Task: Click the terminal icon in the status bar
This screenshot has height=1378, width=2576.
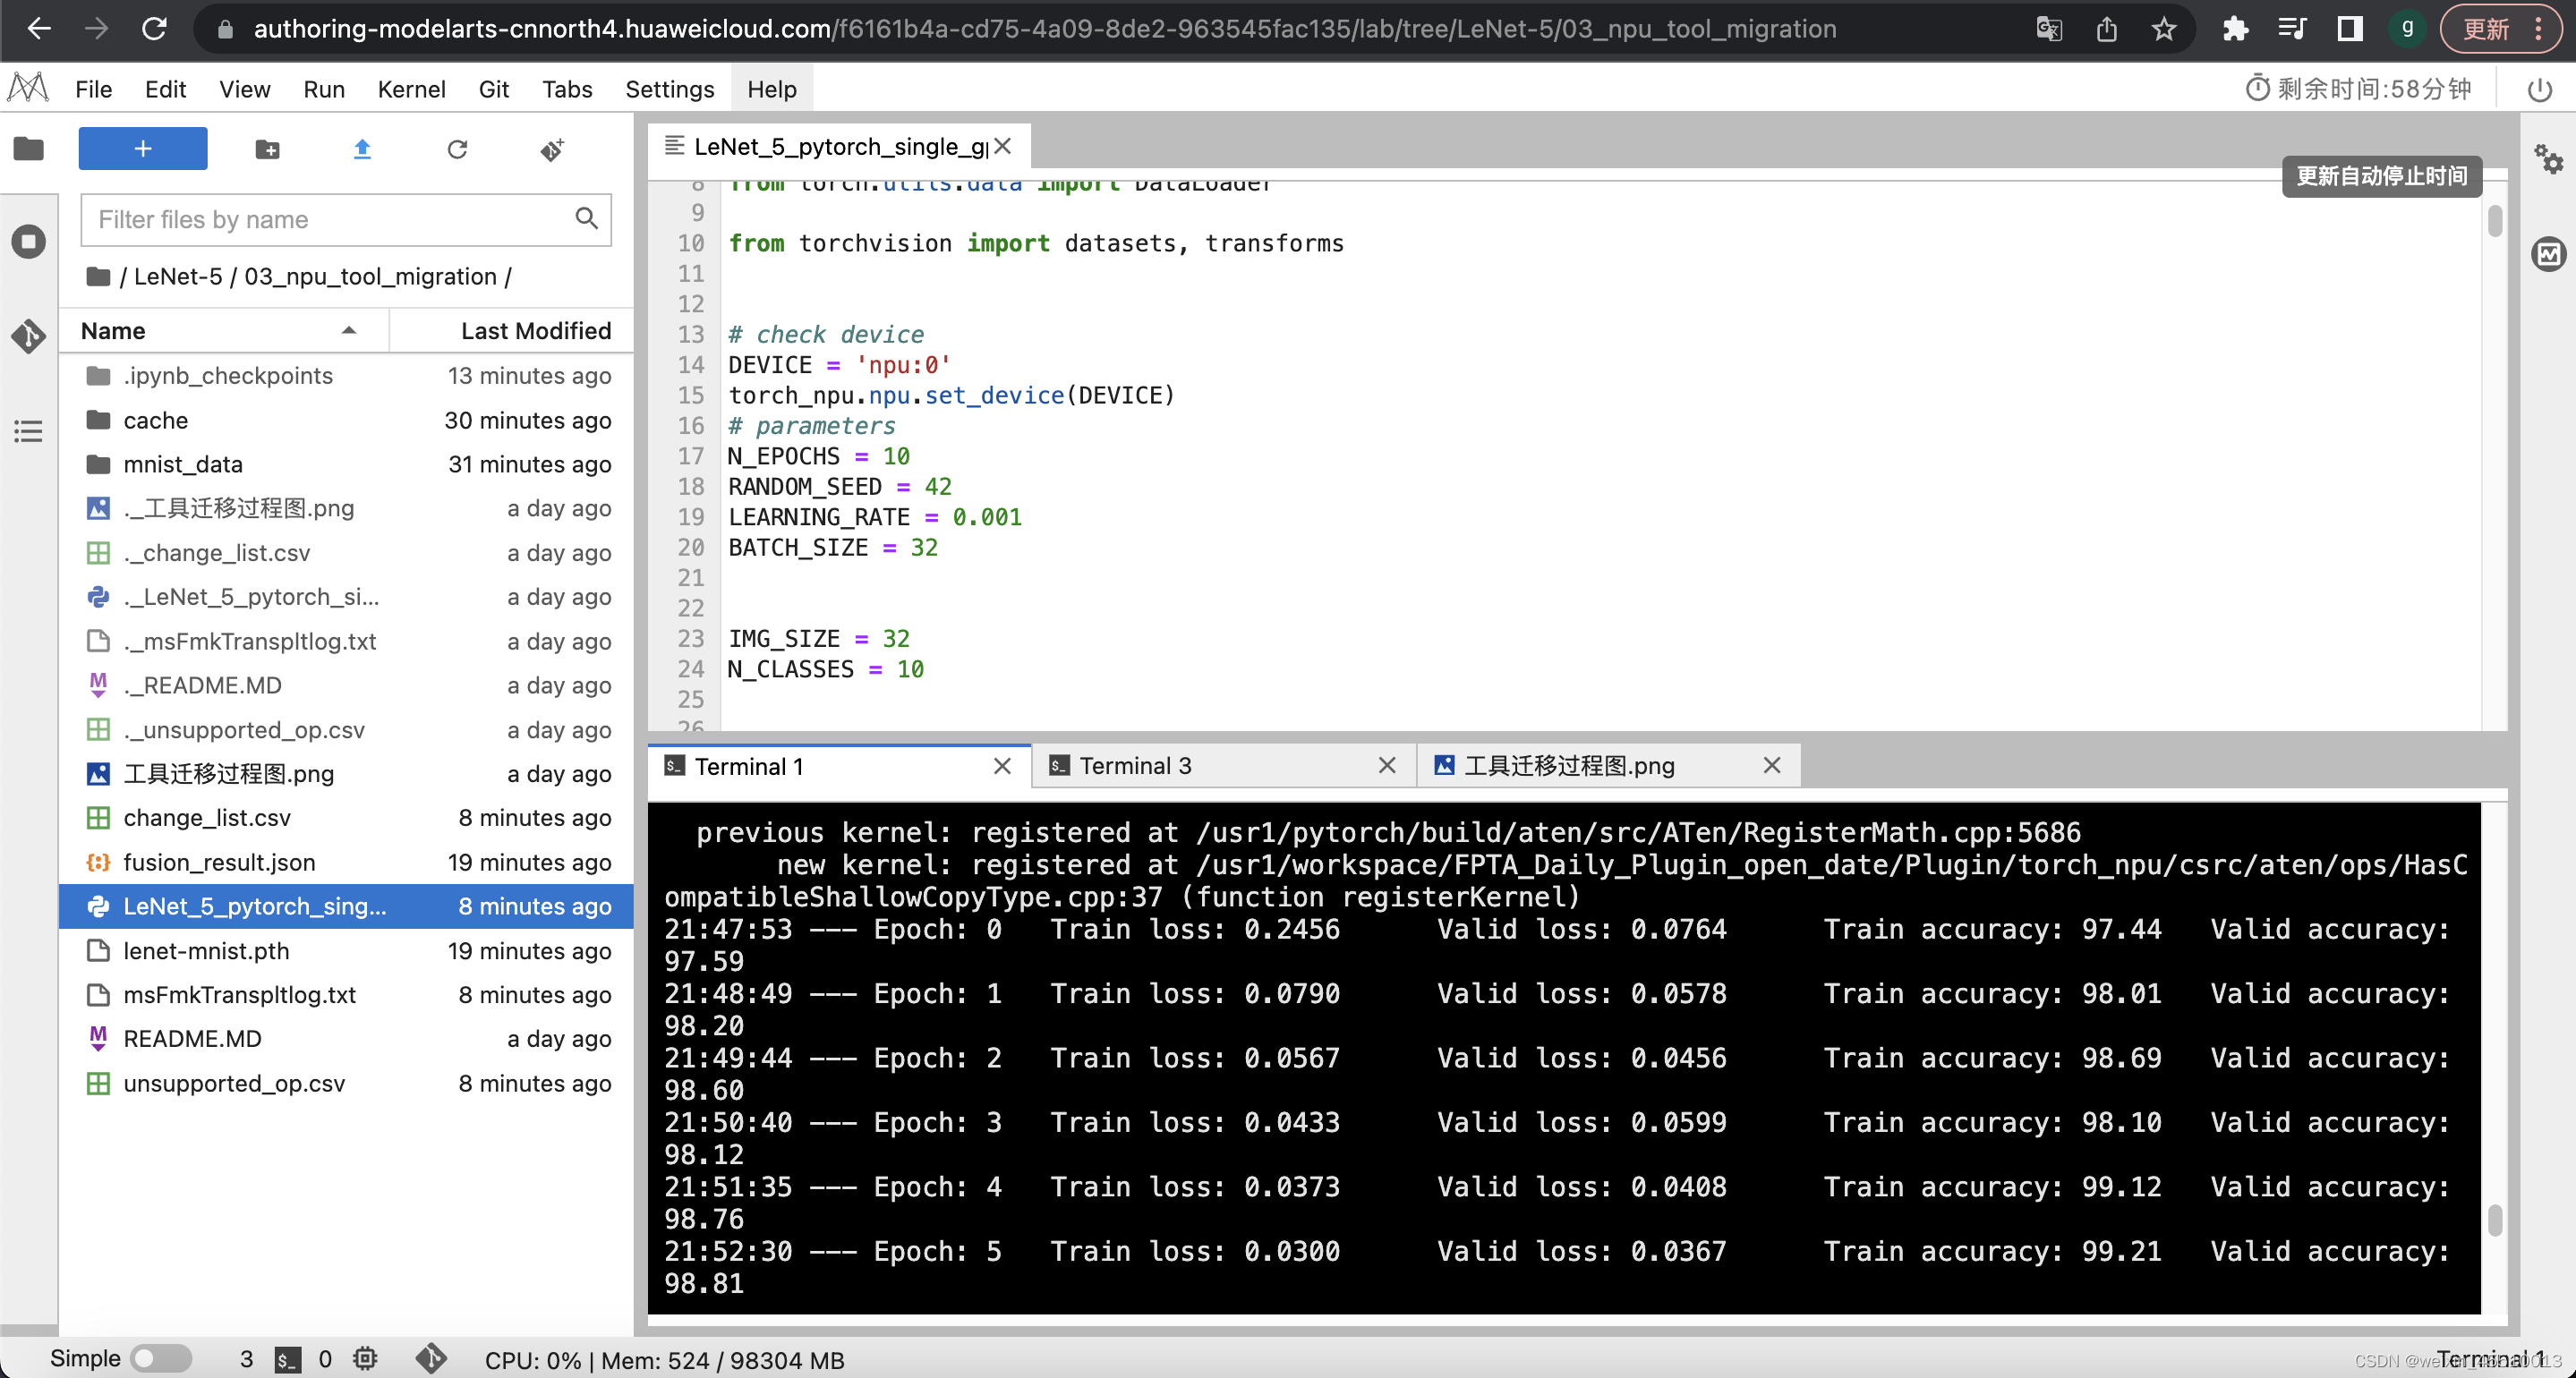Action: (x=287, y=1359)
